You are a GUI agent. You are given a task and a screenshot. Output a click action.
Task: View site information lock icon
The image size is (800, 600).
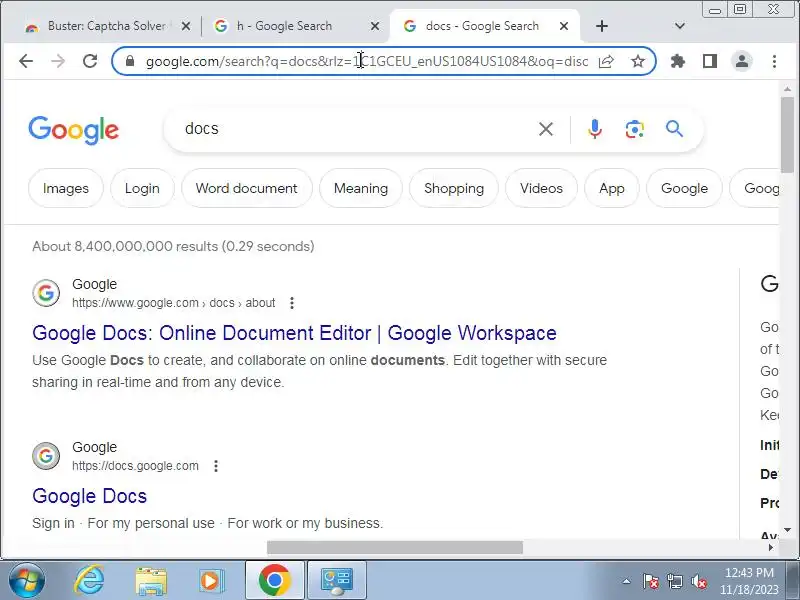130,61
